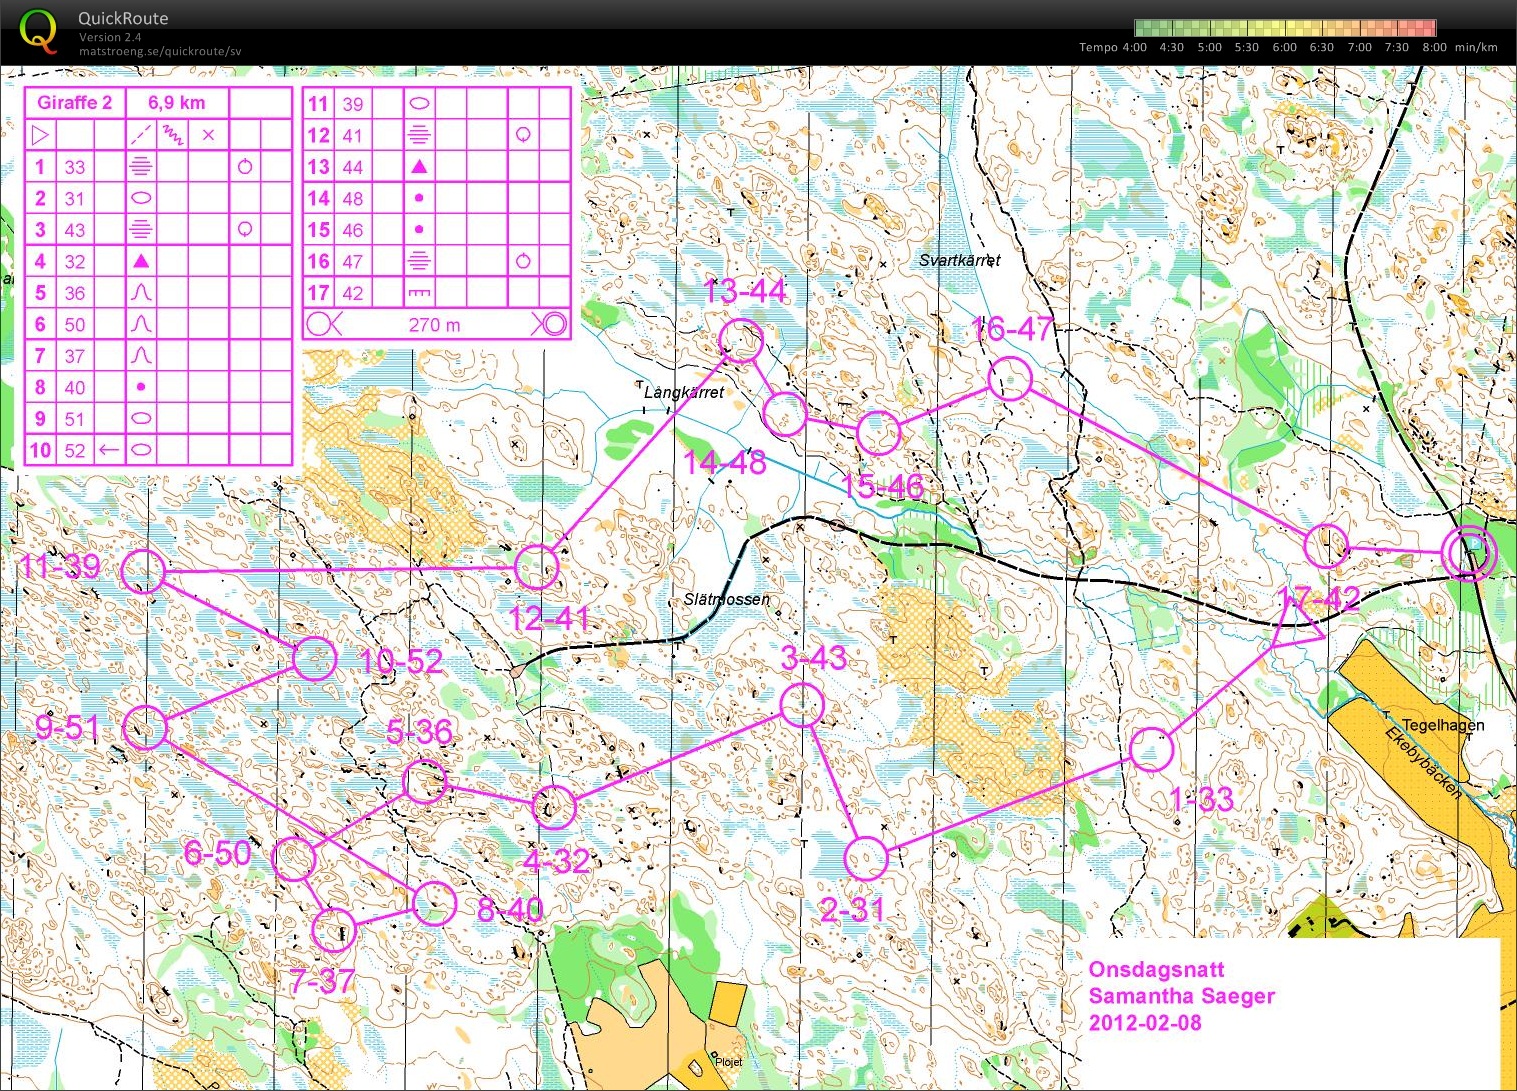Image resolution: width=1517 pixels, height=1091 pixels.
Task: Click the QuickRoute Q logo
Action: [38, 31]
